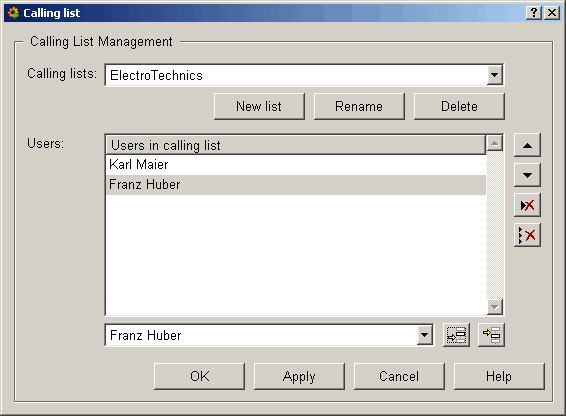The height and width of the screenshot is (416, 566).
Task: Select the Franz Huber list row
Action: (296, 185)
